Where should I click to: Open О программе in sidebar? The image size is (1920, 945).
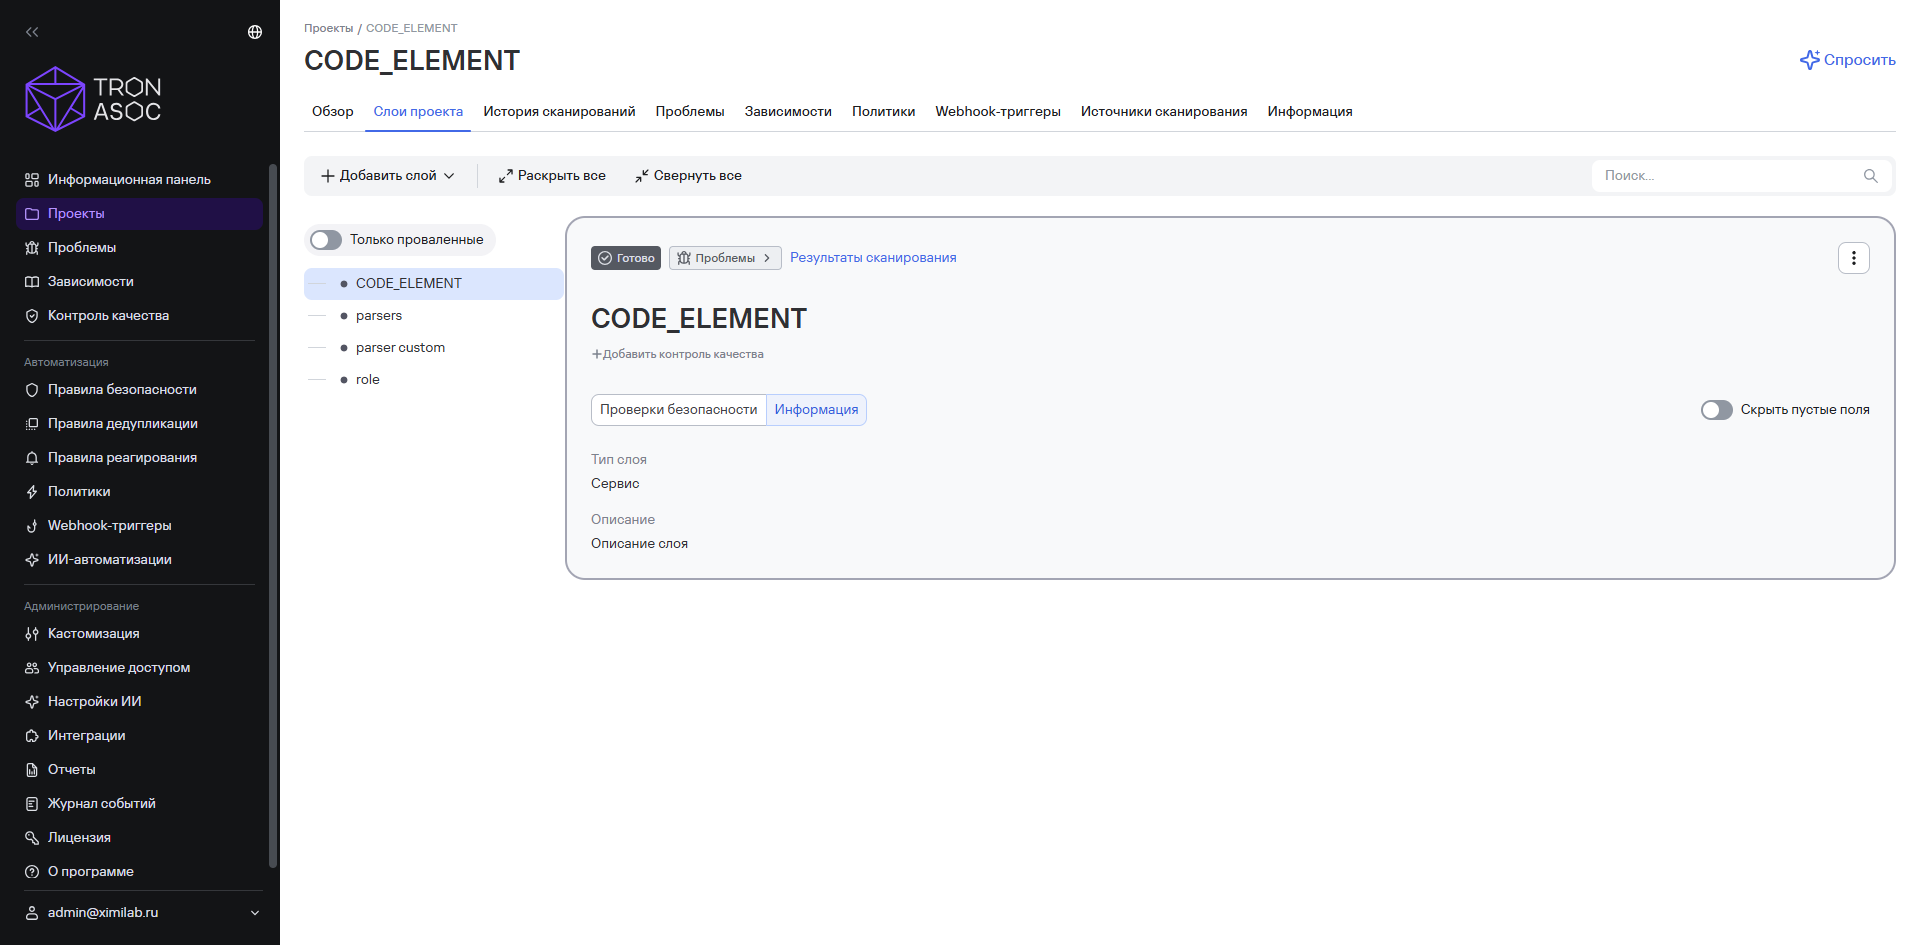pos(139,872)
